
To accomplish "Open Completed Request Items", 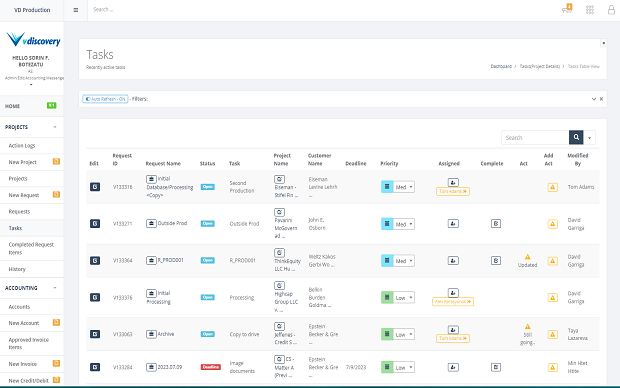I will tap(32, 248).
